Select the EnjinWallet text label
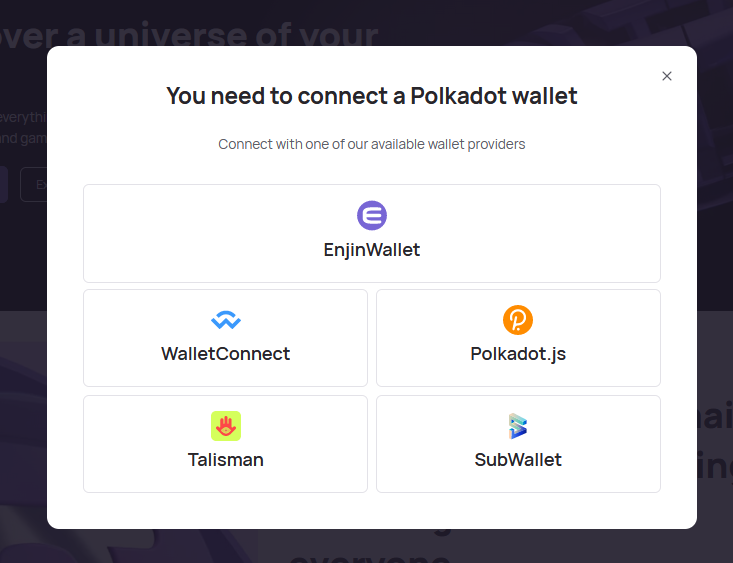This screenshot has width=733, height=563. coord(372,250)
